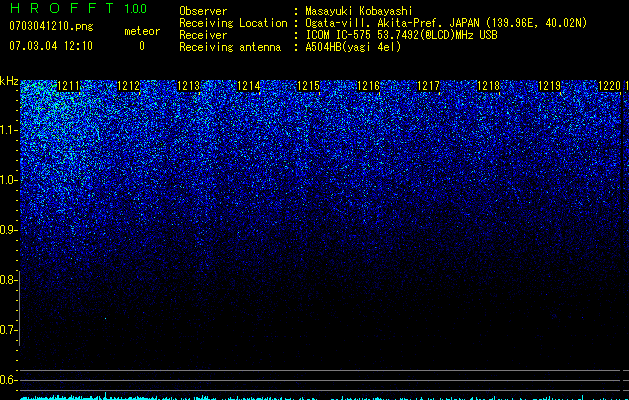Click the Ogata-vill. Akita-Pref. JAPAN location text
The height and width of the screenshot is (400, 629).
pyautogui.click(x=446, y=23)
